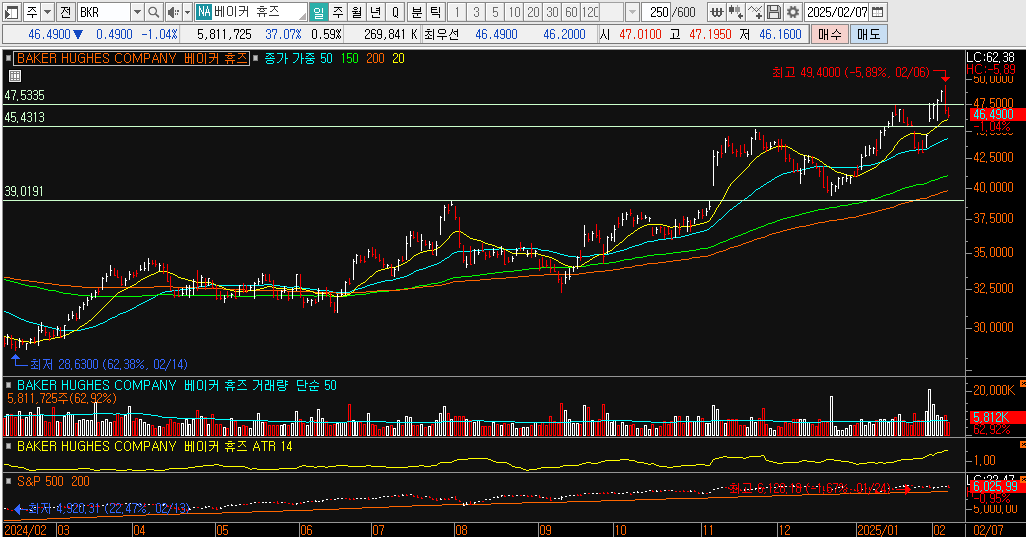Select the 일 daily period
Viewport: 1026px width, 537px height.
(x=318, y=12)
